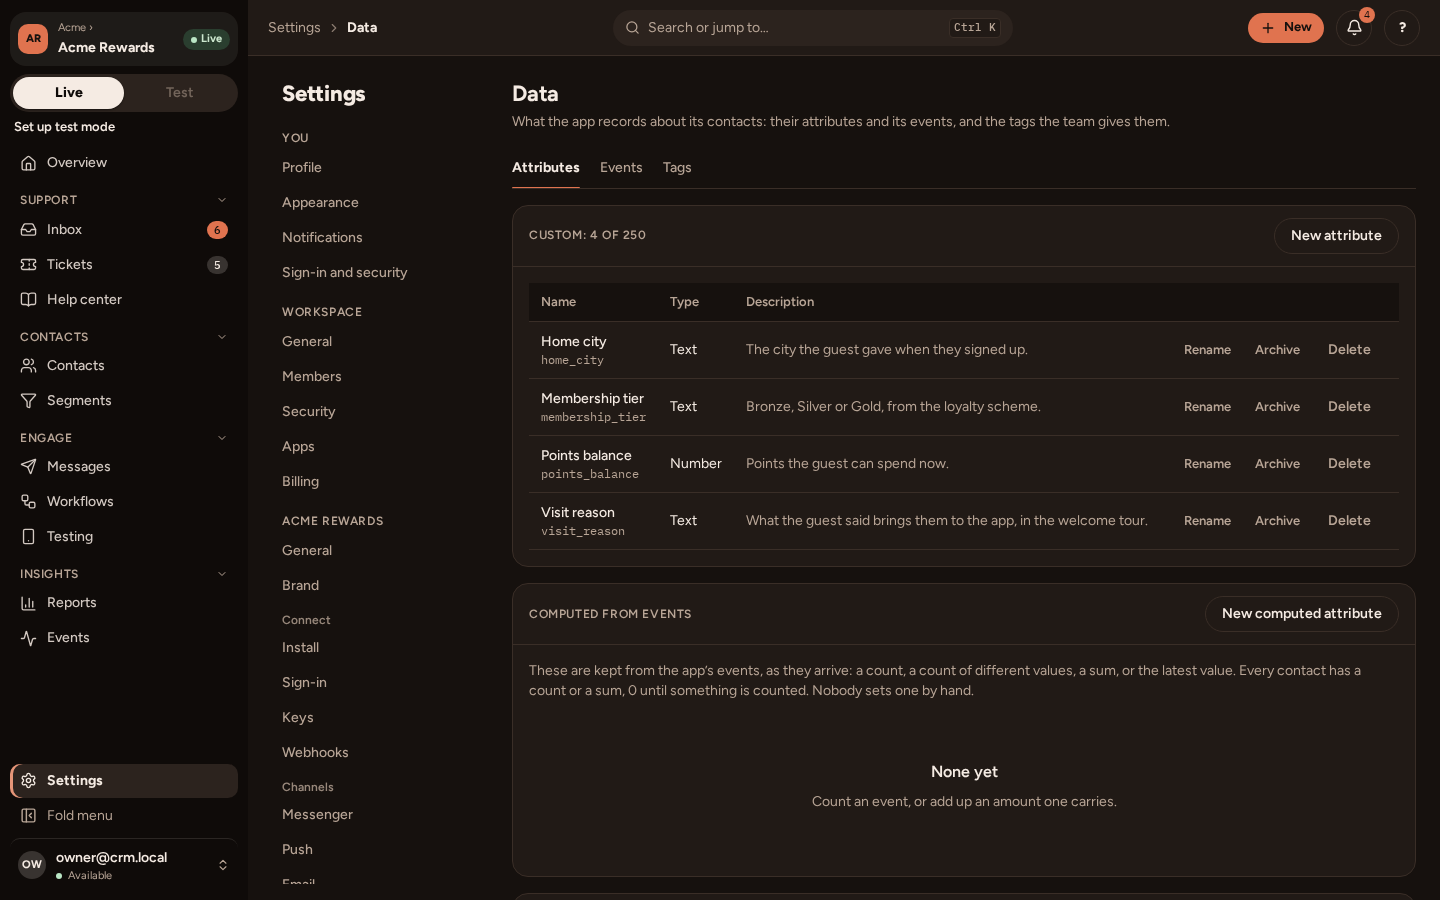Archive the Membership tier attribute
Screen dimensions: 1440x900
pyautogui.click(x=1278, y=407)
